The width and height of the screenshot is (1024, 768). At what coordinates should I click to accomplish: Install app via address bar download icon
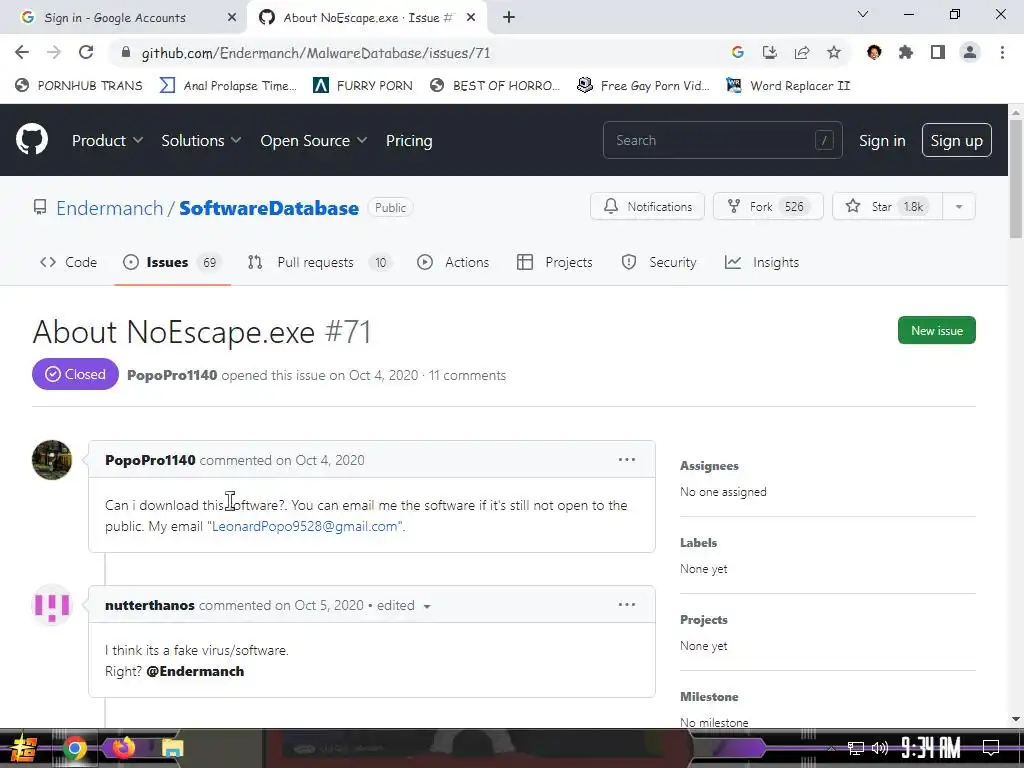[x=770, y=52]
